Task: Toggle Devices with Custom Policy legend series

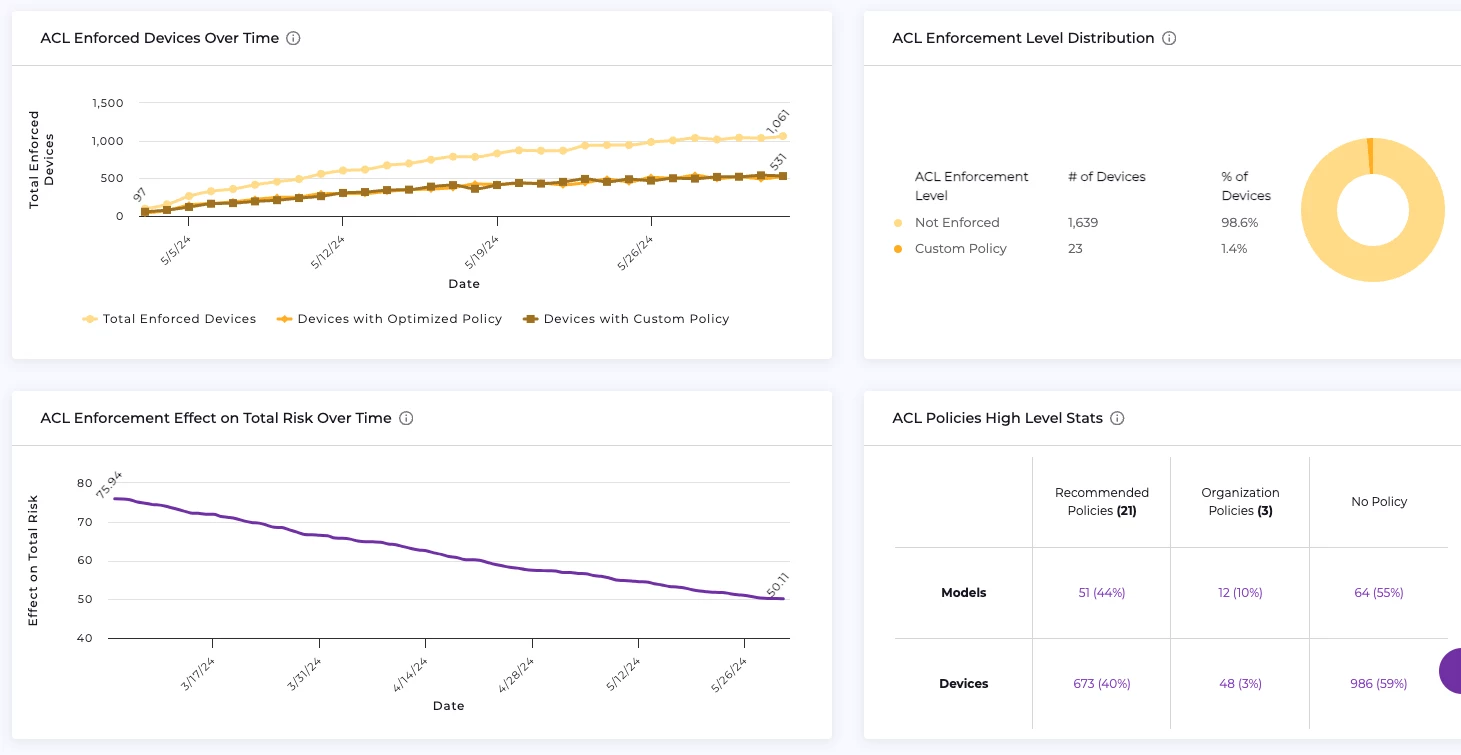Action: pos(625,319)
